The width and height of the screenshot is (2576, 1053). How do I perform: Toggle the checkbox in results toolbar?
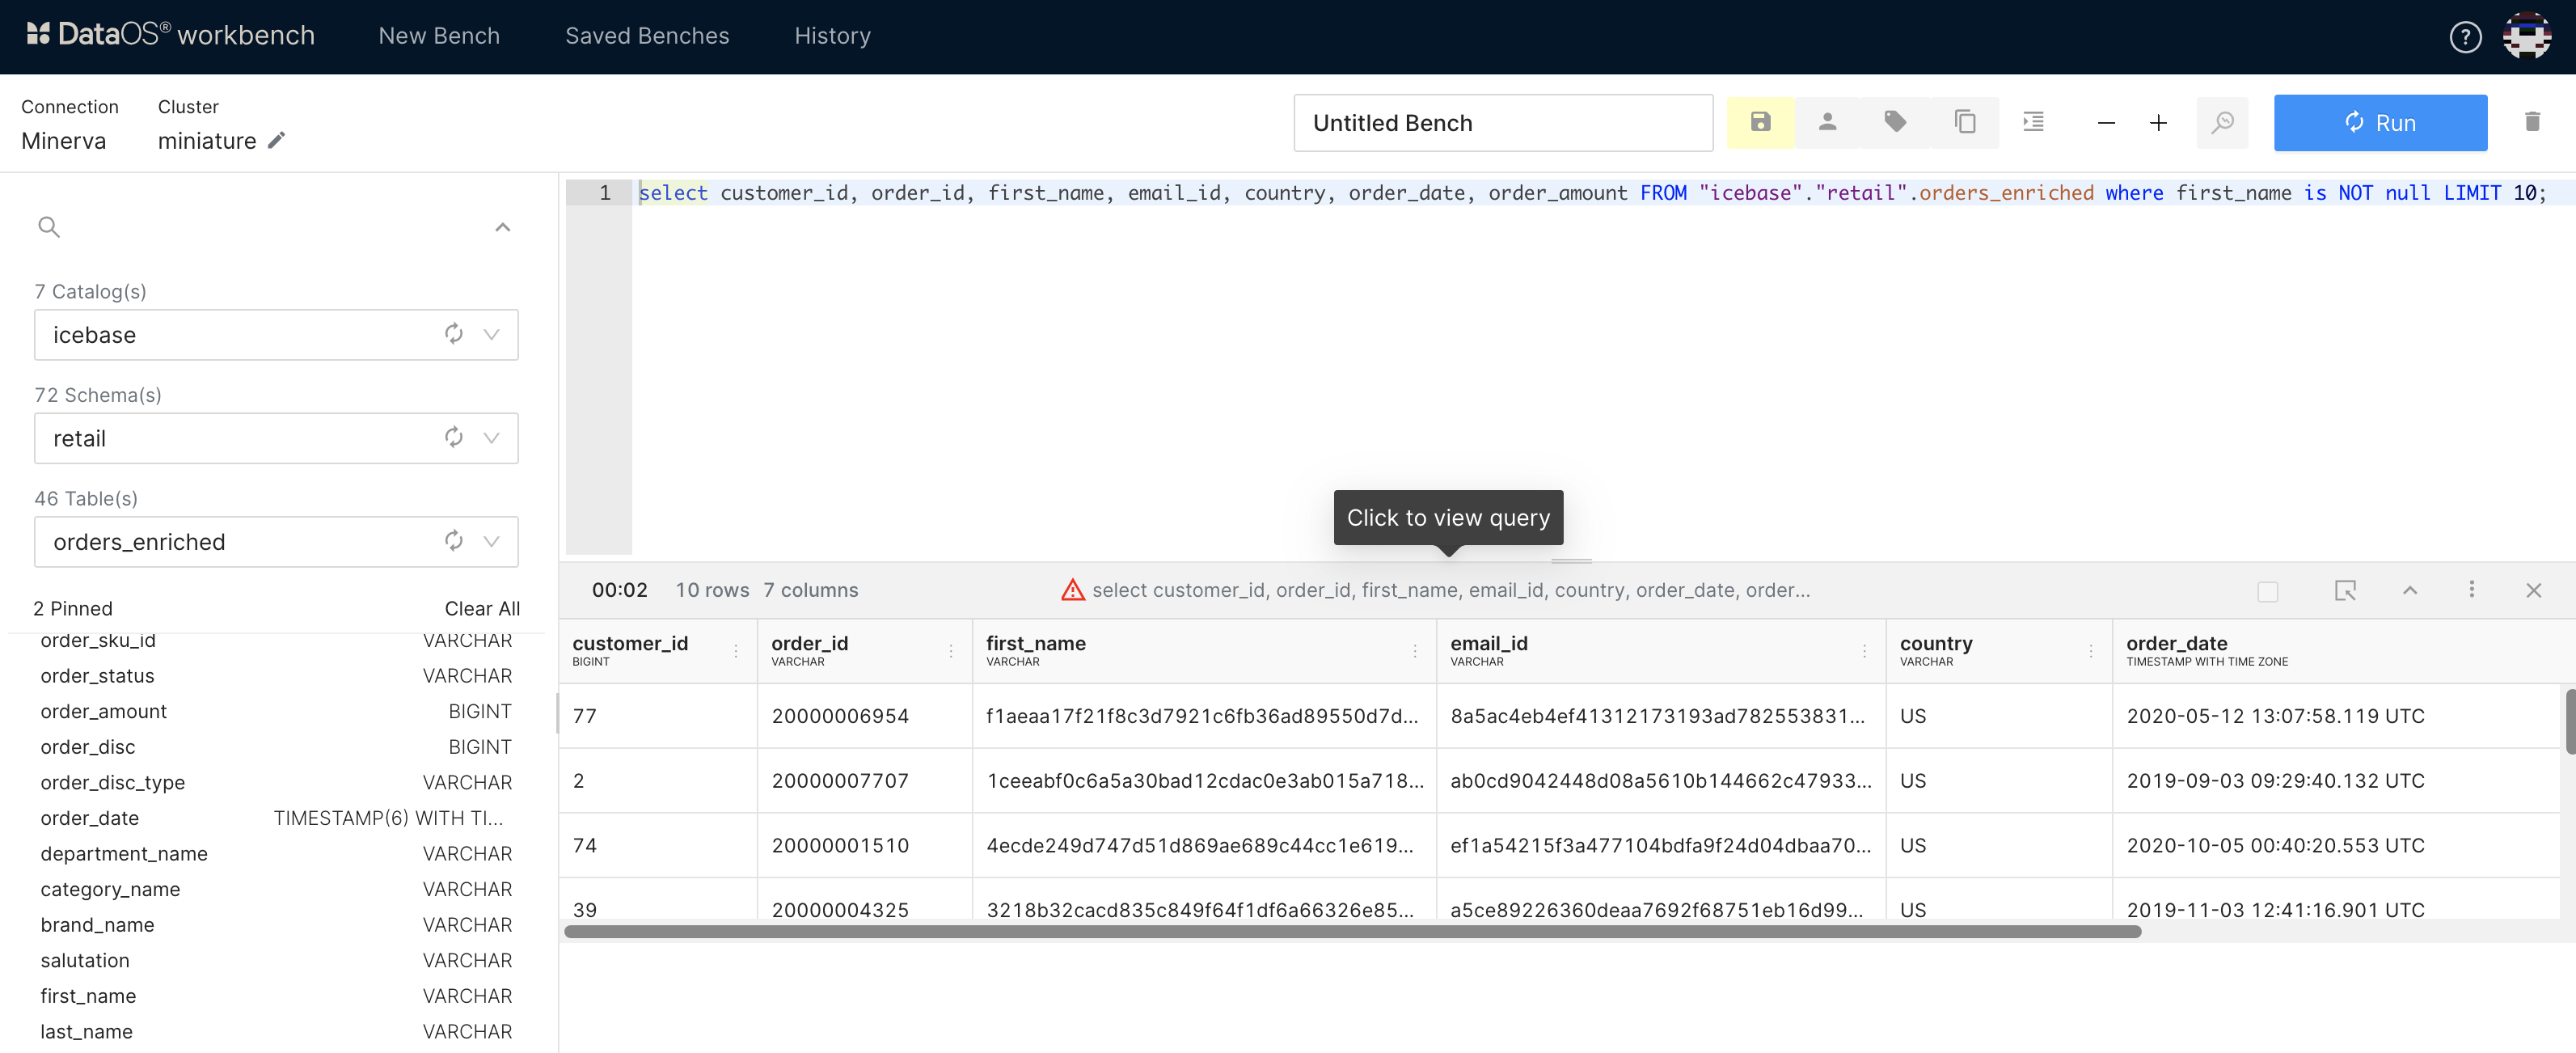point(2267,591)
